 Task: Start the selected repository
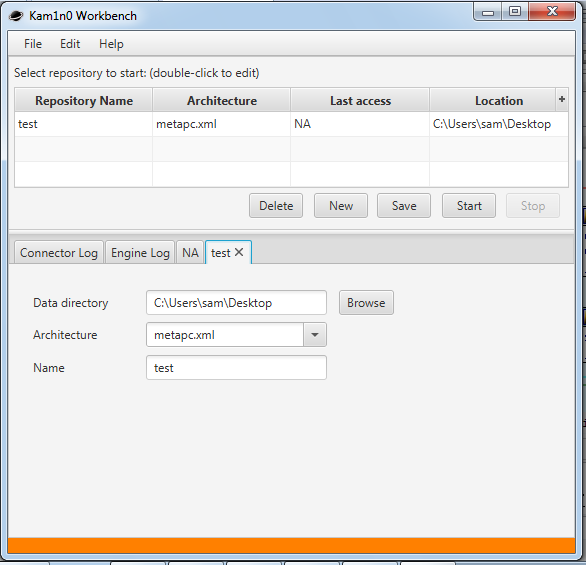(x=469, y=206)
